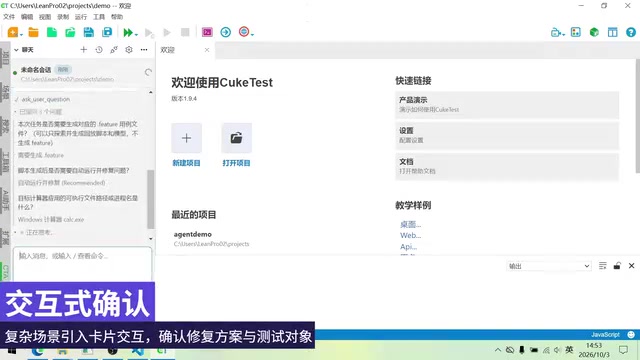The width and height of the screenshot is (640, 360).
Task: Open the Api... sample link
Action: (x=409, y=247)
